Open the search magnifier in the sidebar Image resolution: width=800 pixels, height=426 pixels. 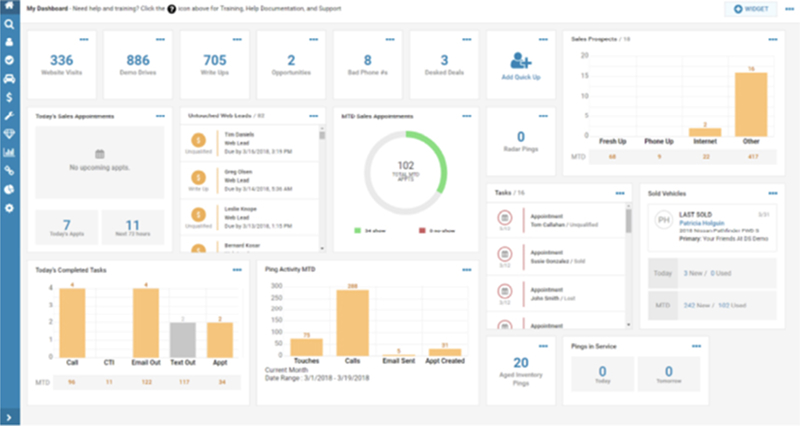9,24
